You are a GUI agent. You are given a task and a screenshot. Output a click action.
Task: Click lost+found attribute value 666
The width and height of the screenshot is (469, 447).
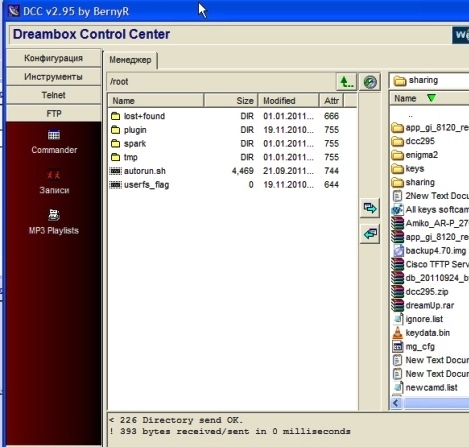click(x=331, y=116)
